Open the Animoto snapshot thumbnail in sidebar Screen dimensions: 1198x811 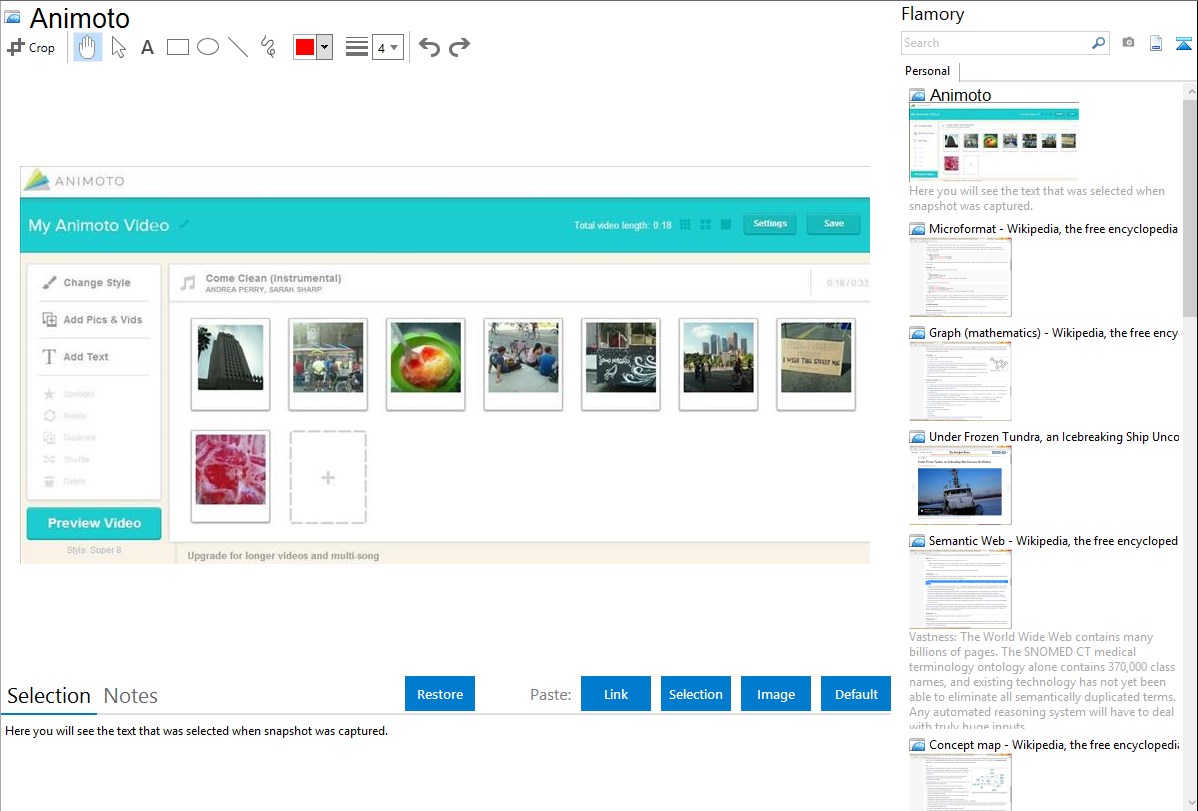click(x=993, y=142)
